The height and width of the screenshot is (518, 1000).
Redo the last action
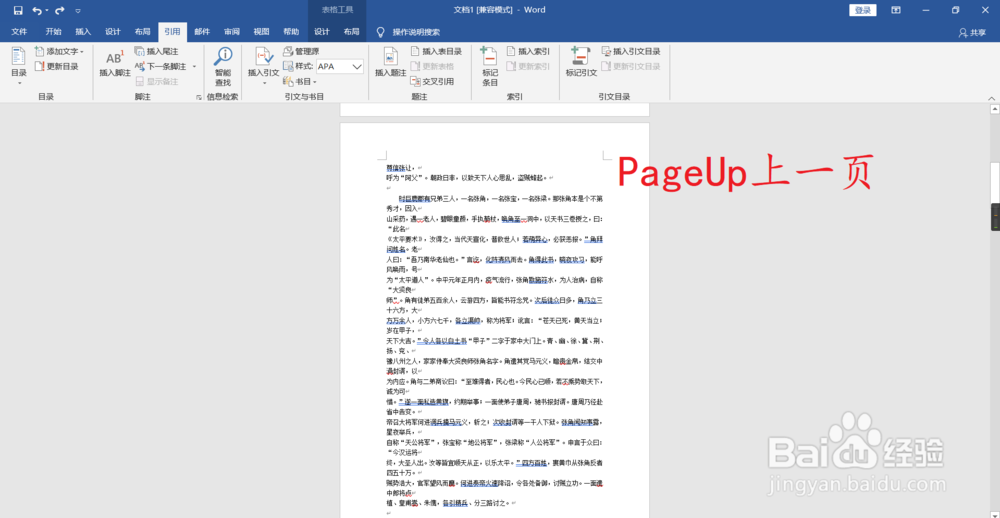59,10
